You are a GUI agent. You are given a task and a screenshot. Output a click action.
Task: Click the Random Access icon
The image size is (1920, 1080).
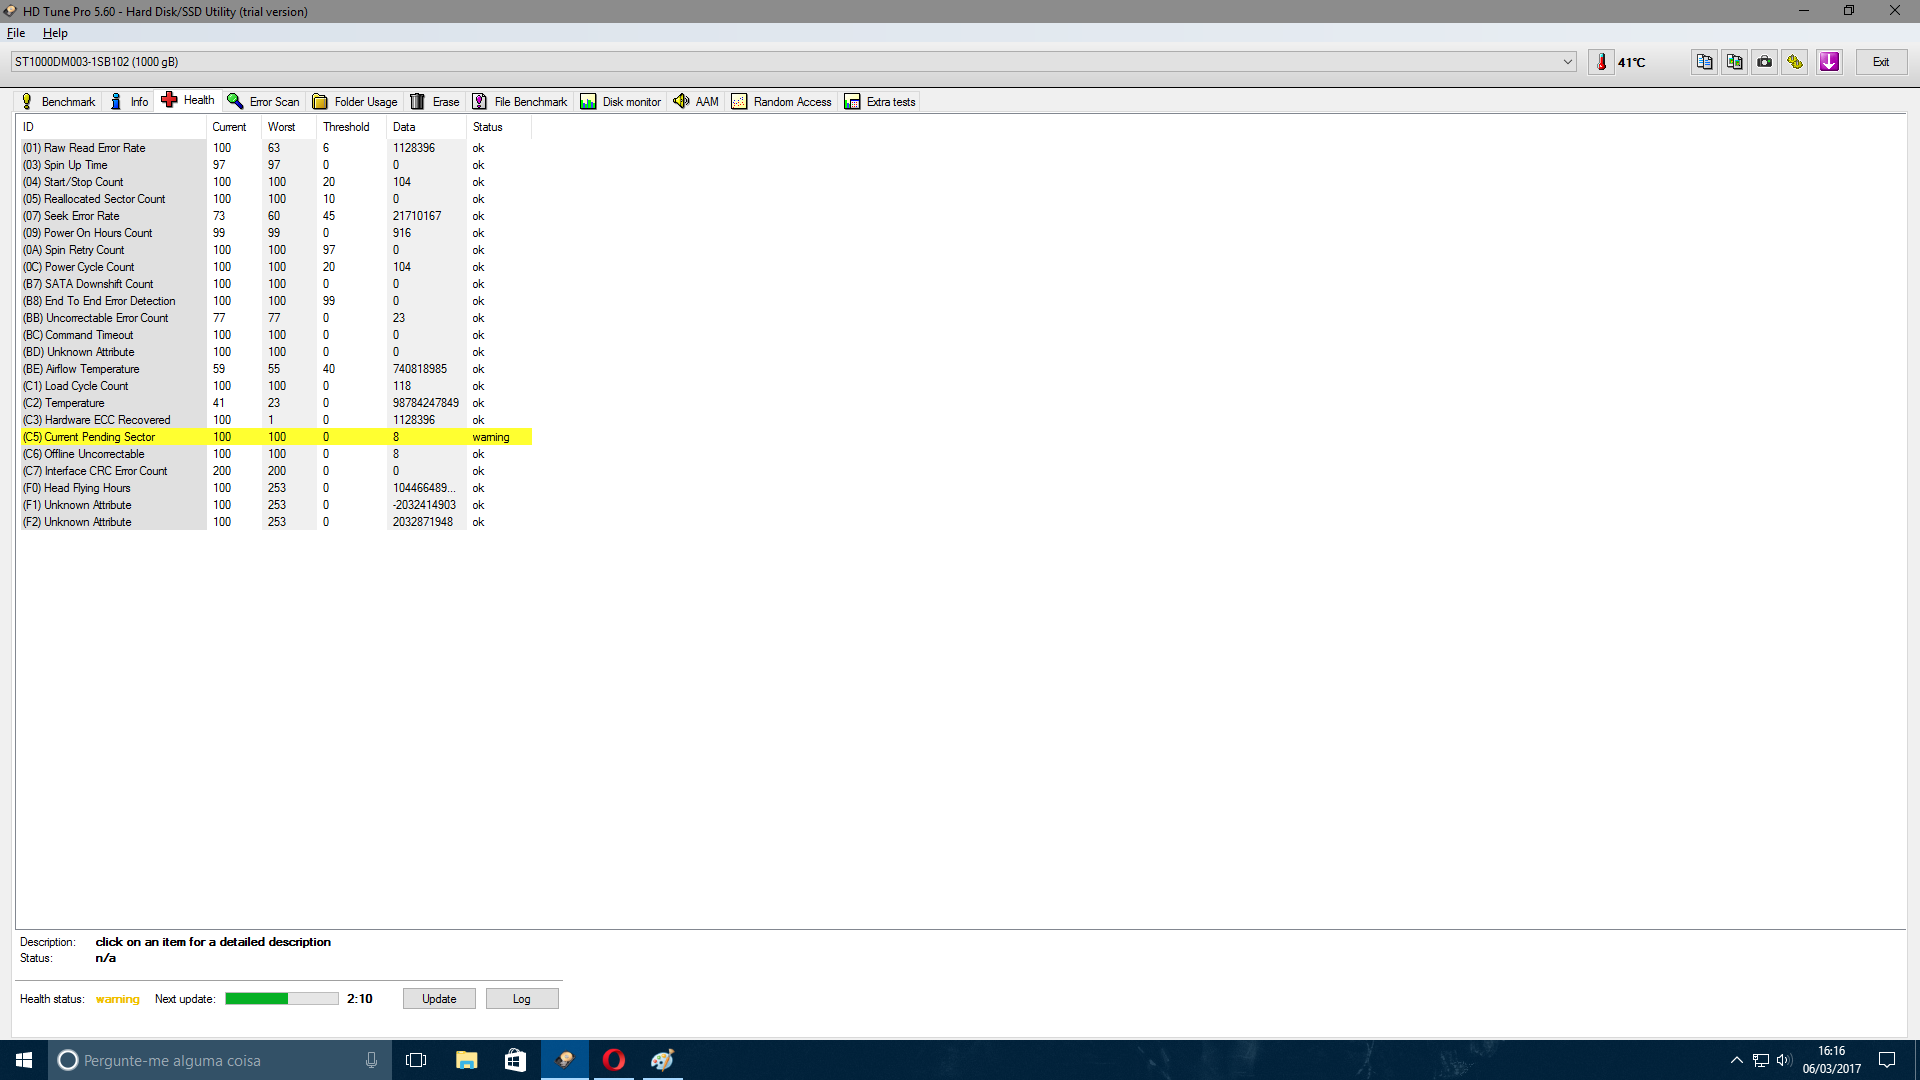pos(739,101)
